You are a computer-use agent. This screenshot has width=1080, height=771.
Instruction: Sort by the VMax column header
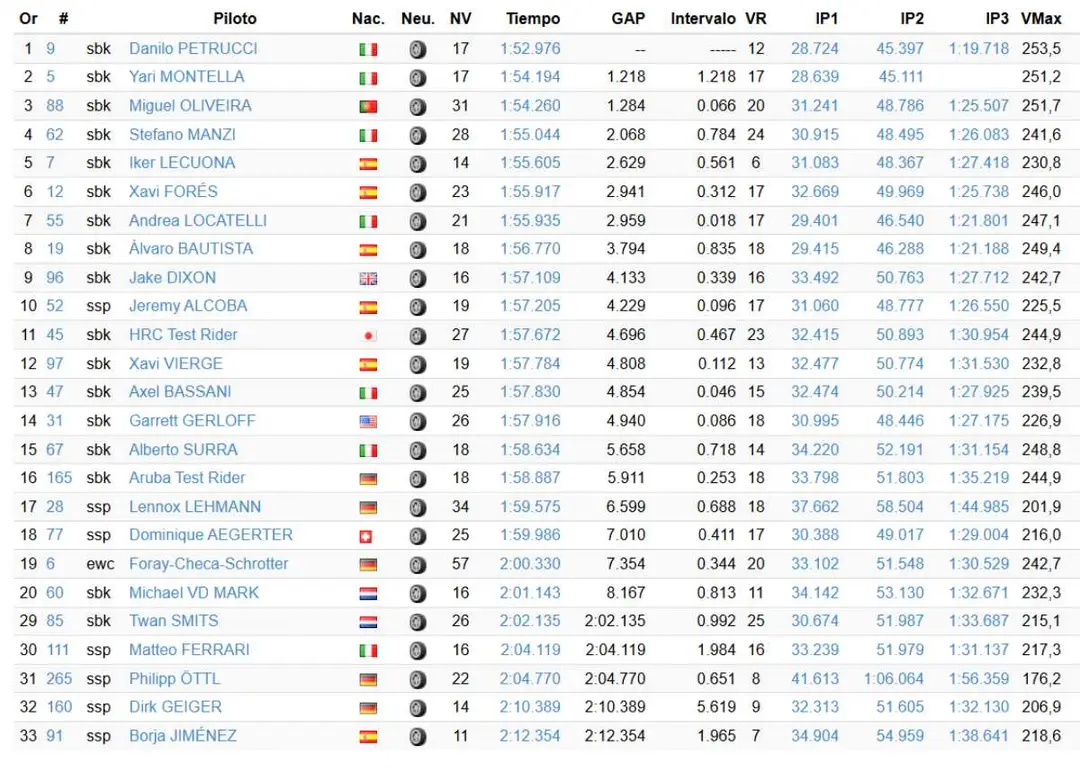1041,19
